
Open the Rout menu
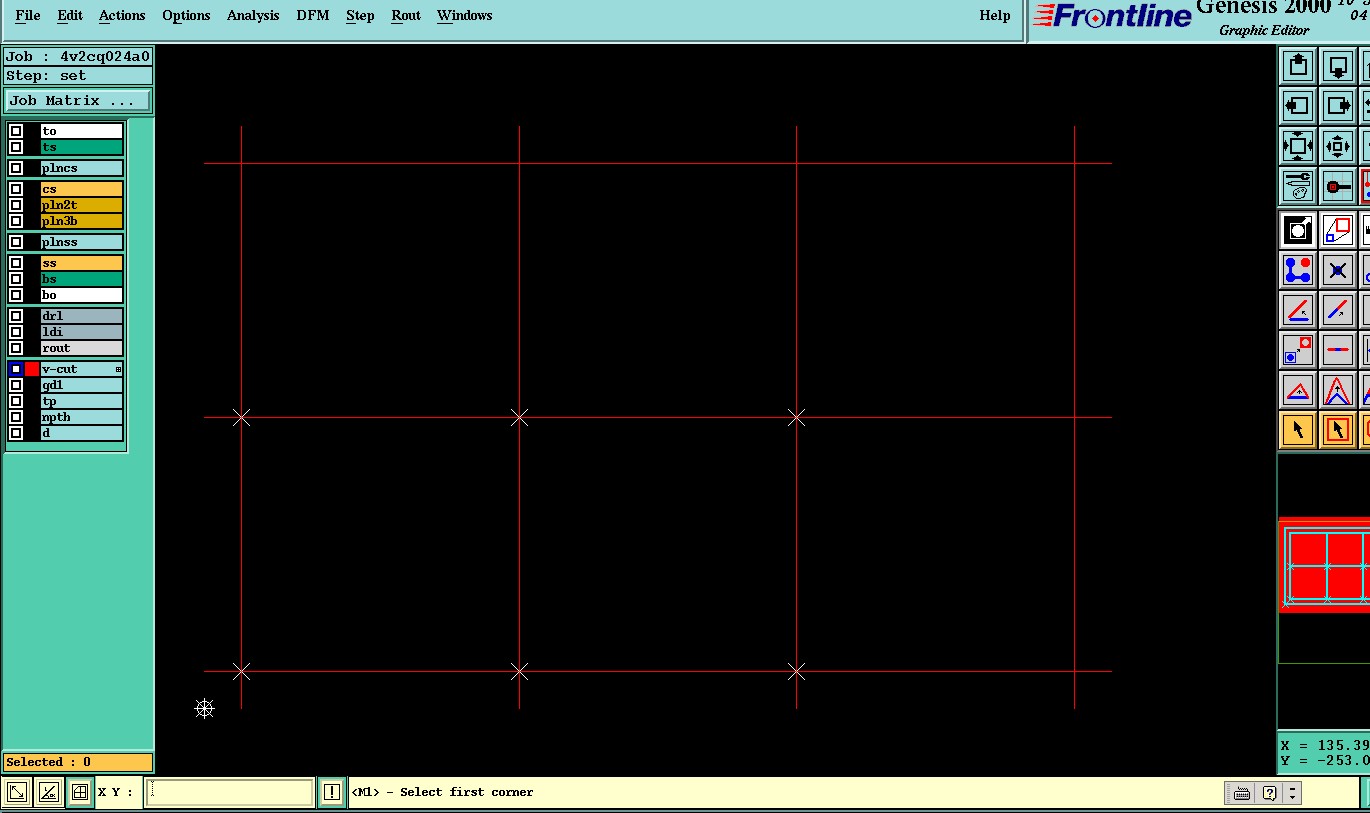406,15
